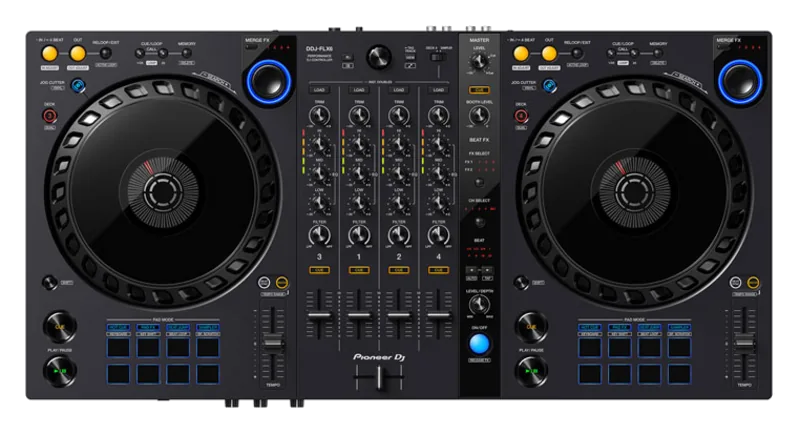Tap the top pad under left SAMPLER mode
800x433 pixels.
208,347
